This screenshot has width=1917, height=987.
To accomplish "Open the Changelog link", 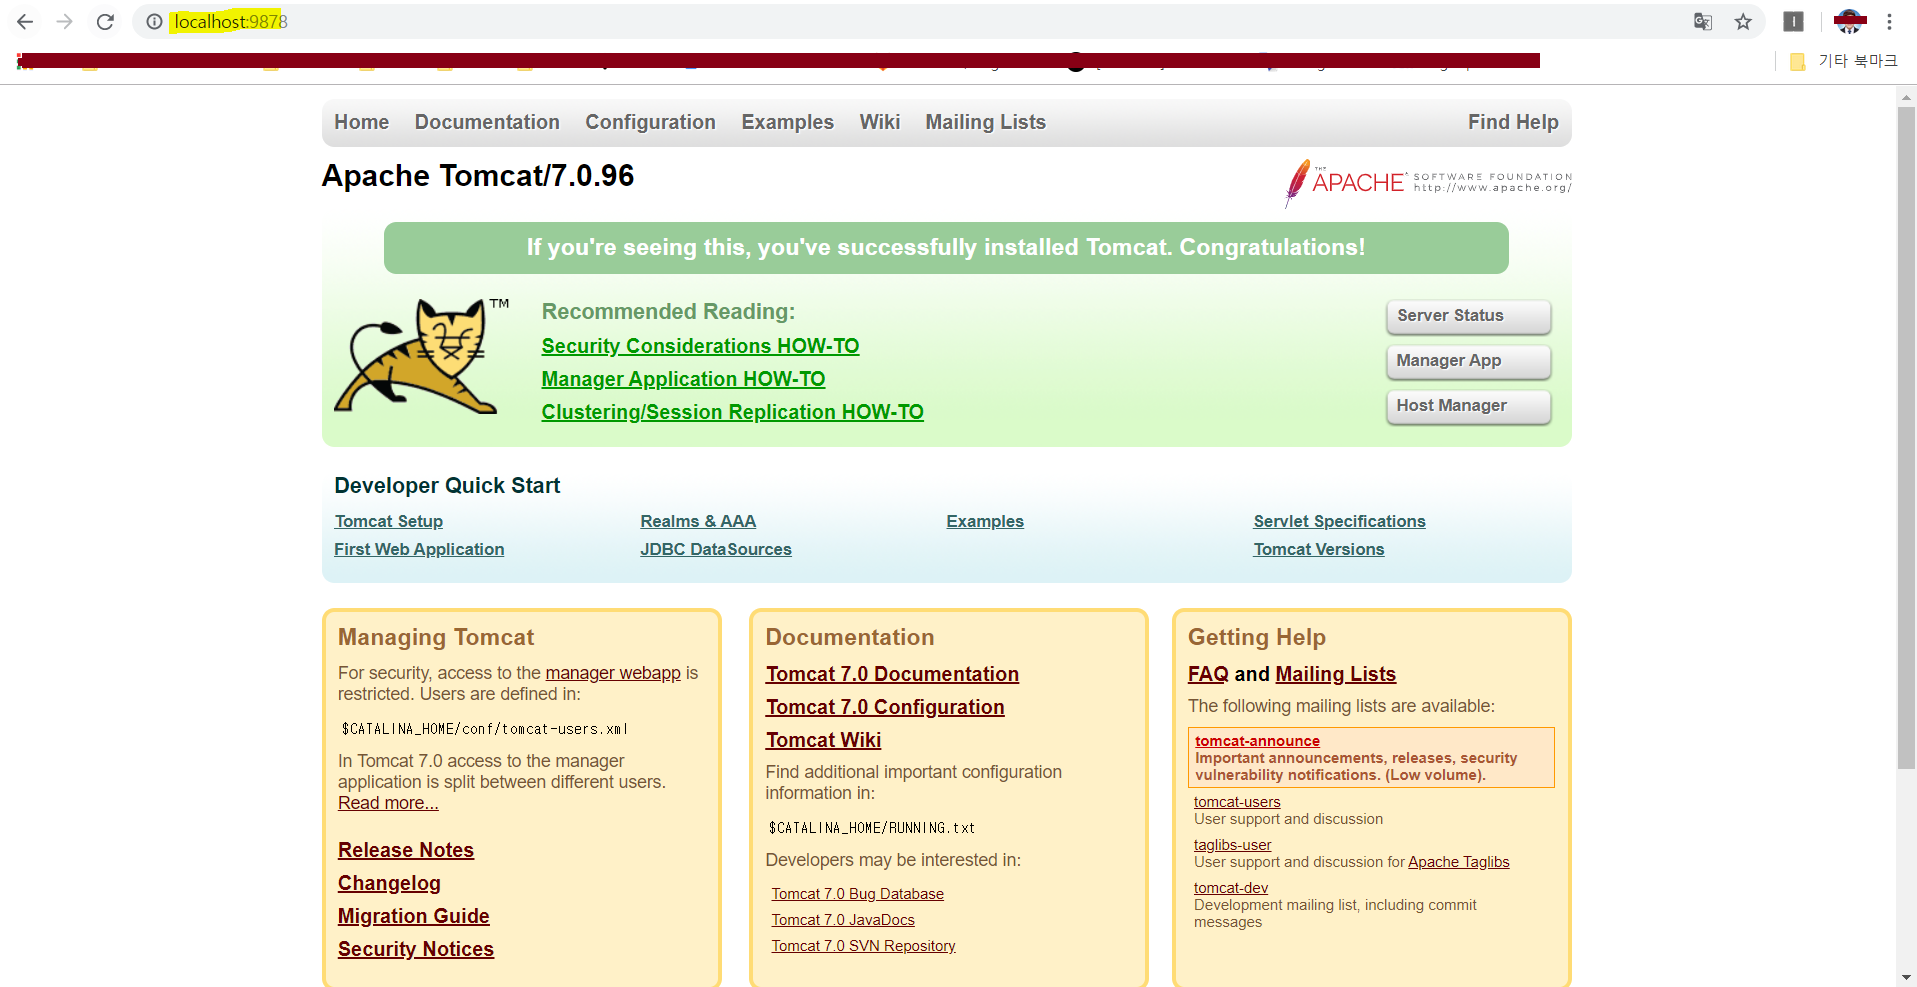I will pos(389,883).
